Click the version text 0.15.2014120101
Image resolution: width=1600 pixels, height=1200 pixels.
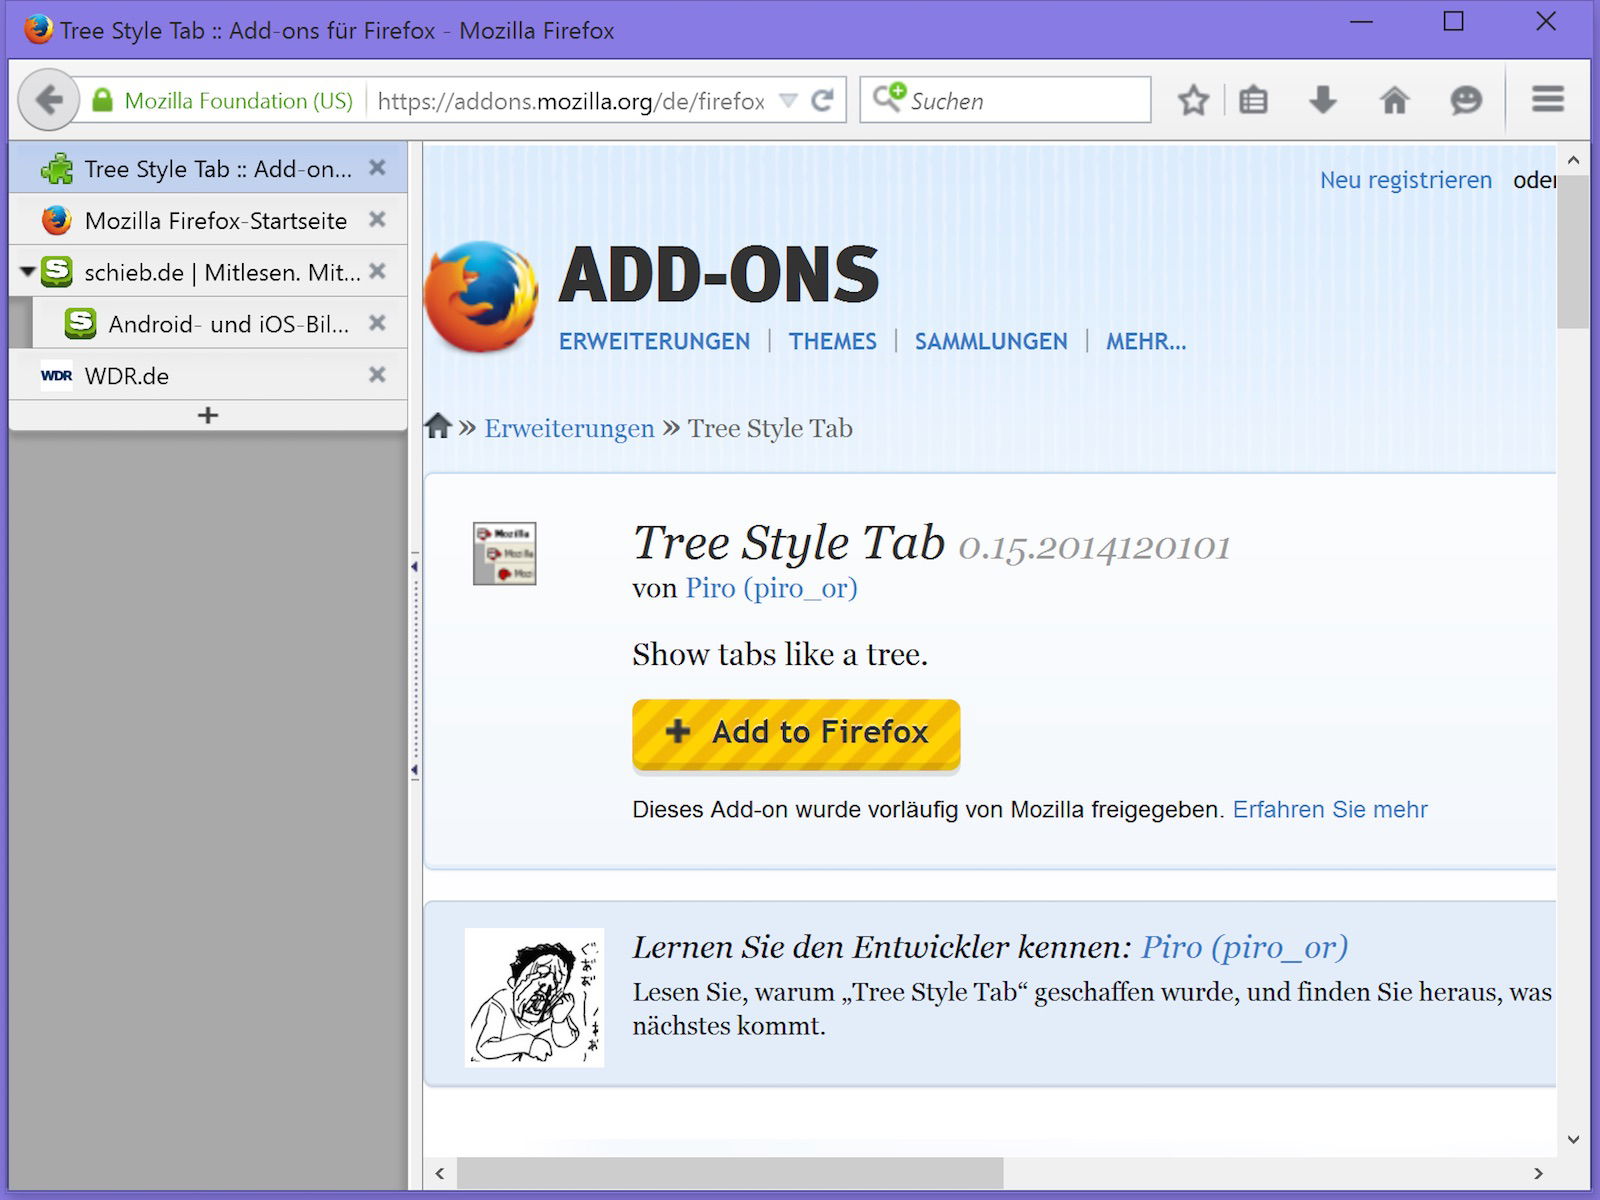click(1094, 548)
